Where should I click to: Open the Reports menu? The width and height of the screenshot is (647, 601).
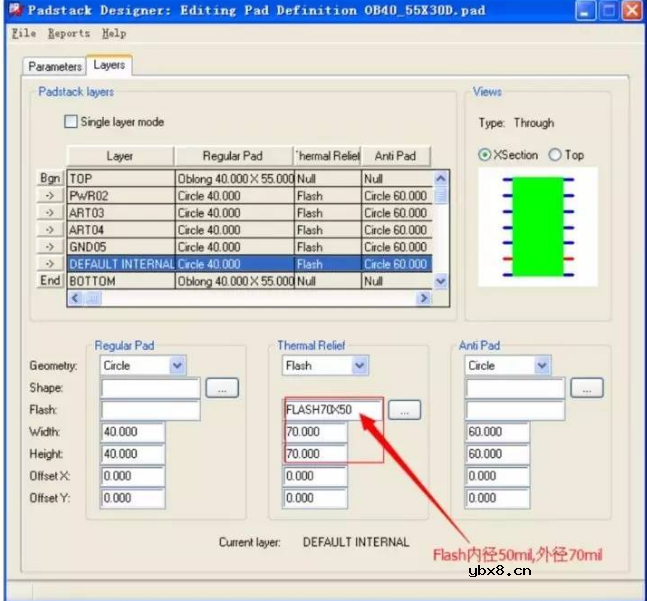(x=69, y=33)
